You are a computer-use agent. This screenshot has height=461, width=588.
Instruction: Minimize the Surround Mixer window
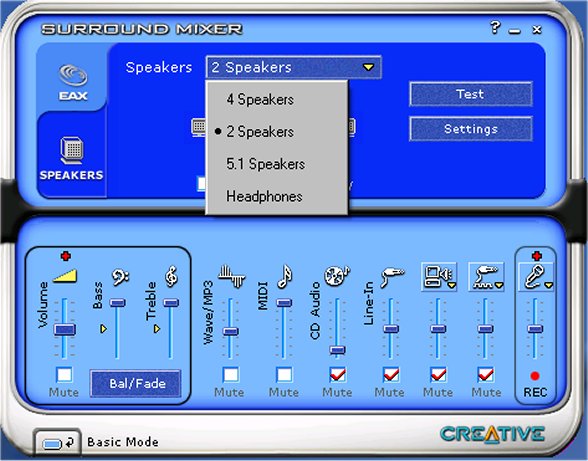click(x=515, y=31)
